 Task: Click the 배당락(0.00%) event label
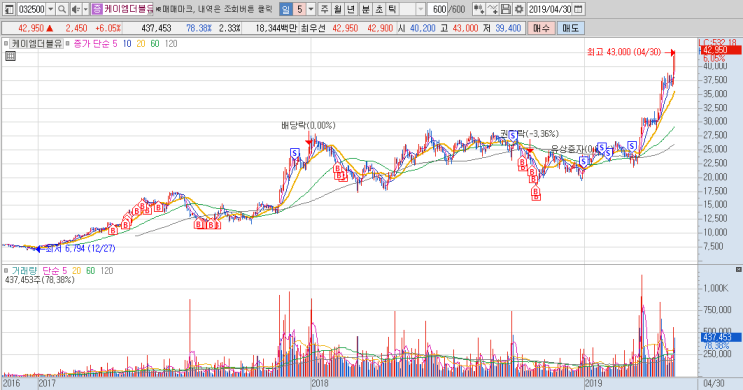click(308, 125)
